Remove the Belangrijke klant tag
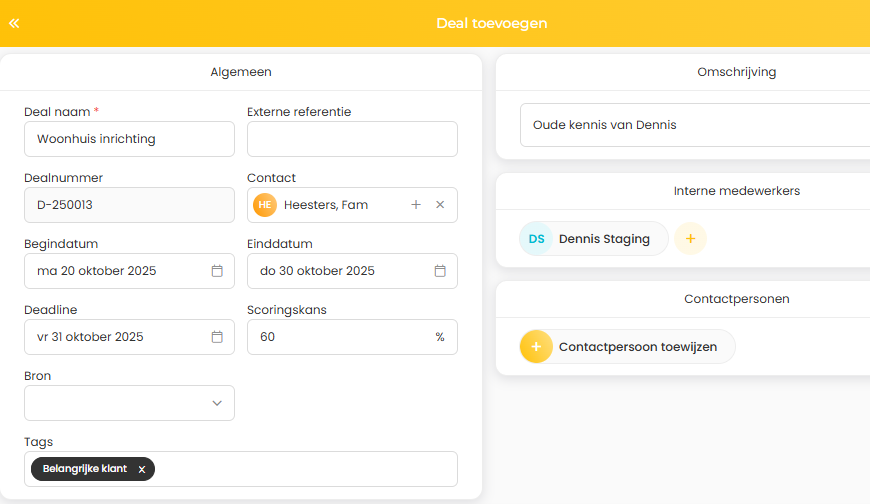This screenshot has height=504, width=870. click(x=142, y=469)
